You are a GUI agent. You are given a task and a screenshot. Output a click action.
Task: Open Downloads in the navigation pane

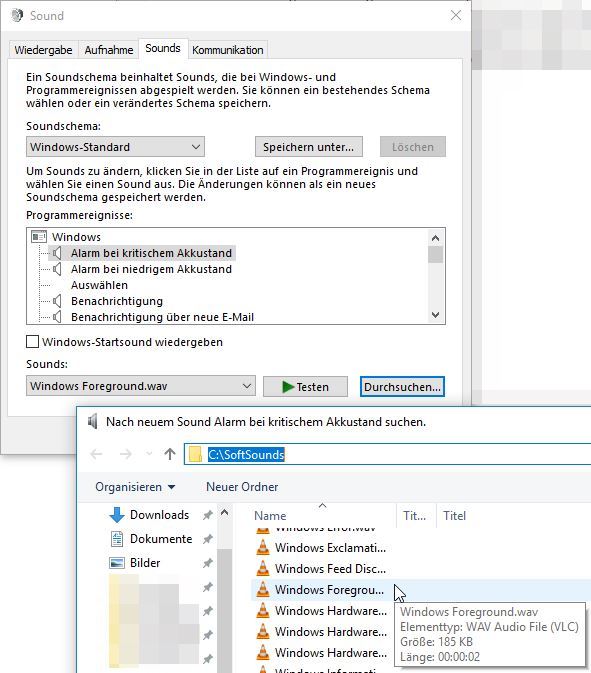click(159, 515)
